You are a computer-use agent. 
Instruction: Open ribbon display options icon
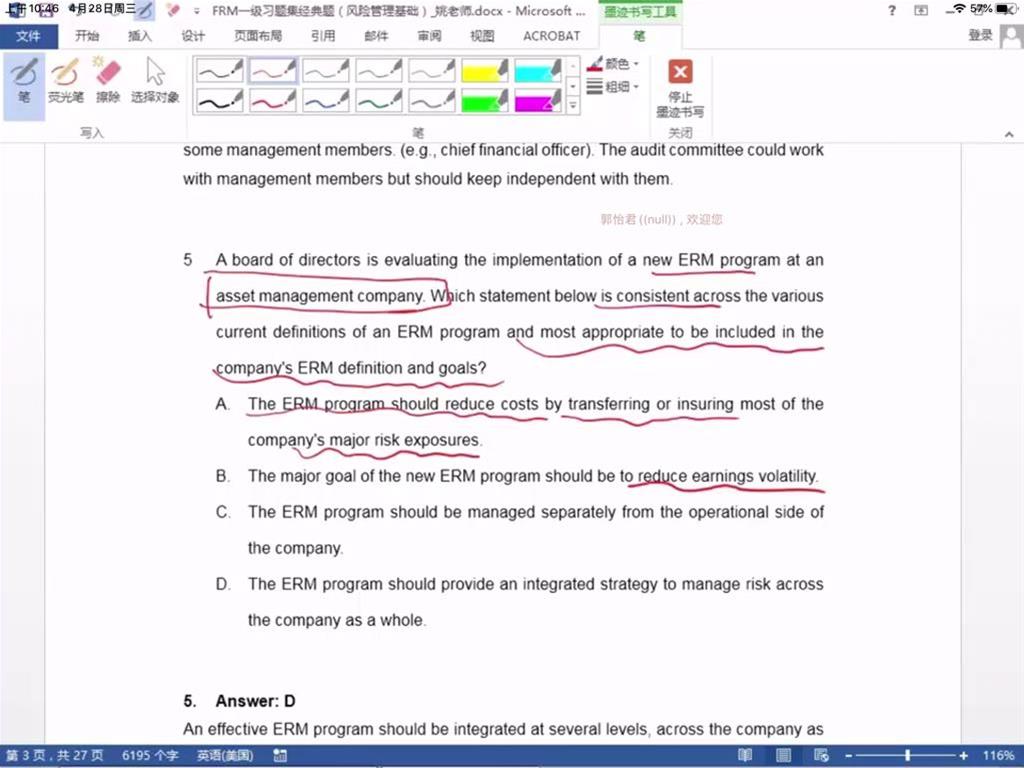tap(921, 10)
